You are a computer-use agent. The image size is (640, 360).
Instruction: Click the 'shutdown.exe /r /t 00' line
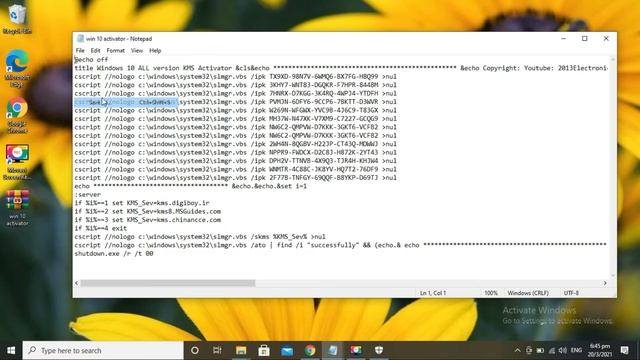pyautogui.click(x=114, y=253)
